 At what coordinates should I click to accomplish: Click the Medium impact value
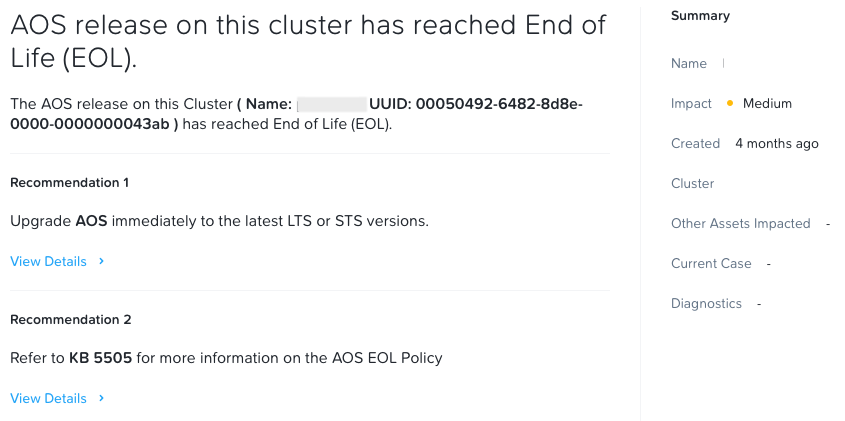pyautogui.click(x=767, y=103)
